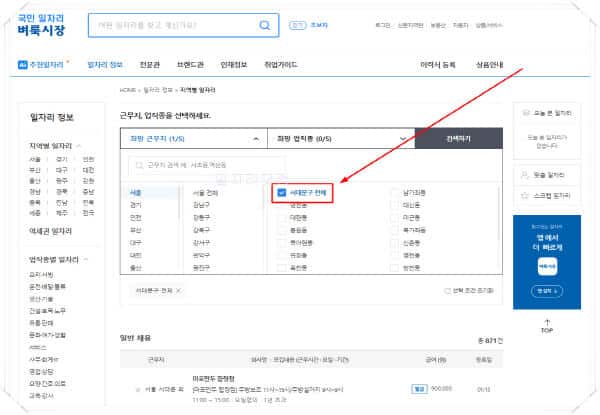Select 인천 in the region selector panel
The width and height of the screenshot is (600, 415).
click(x=135, y=218)
